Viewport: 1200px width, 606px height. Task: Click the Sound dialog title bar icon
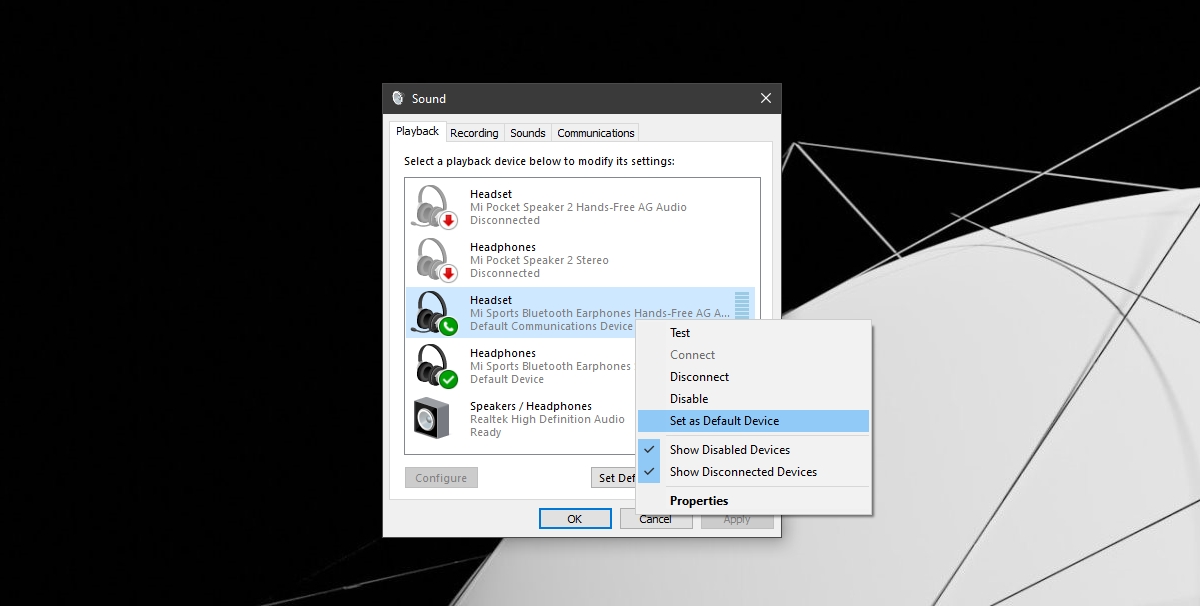point(398,98)
